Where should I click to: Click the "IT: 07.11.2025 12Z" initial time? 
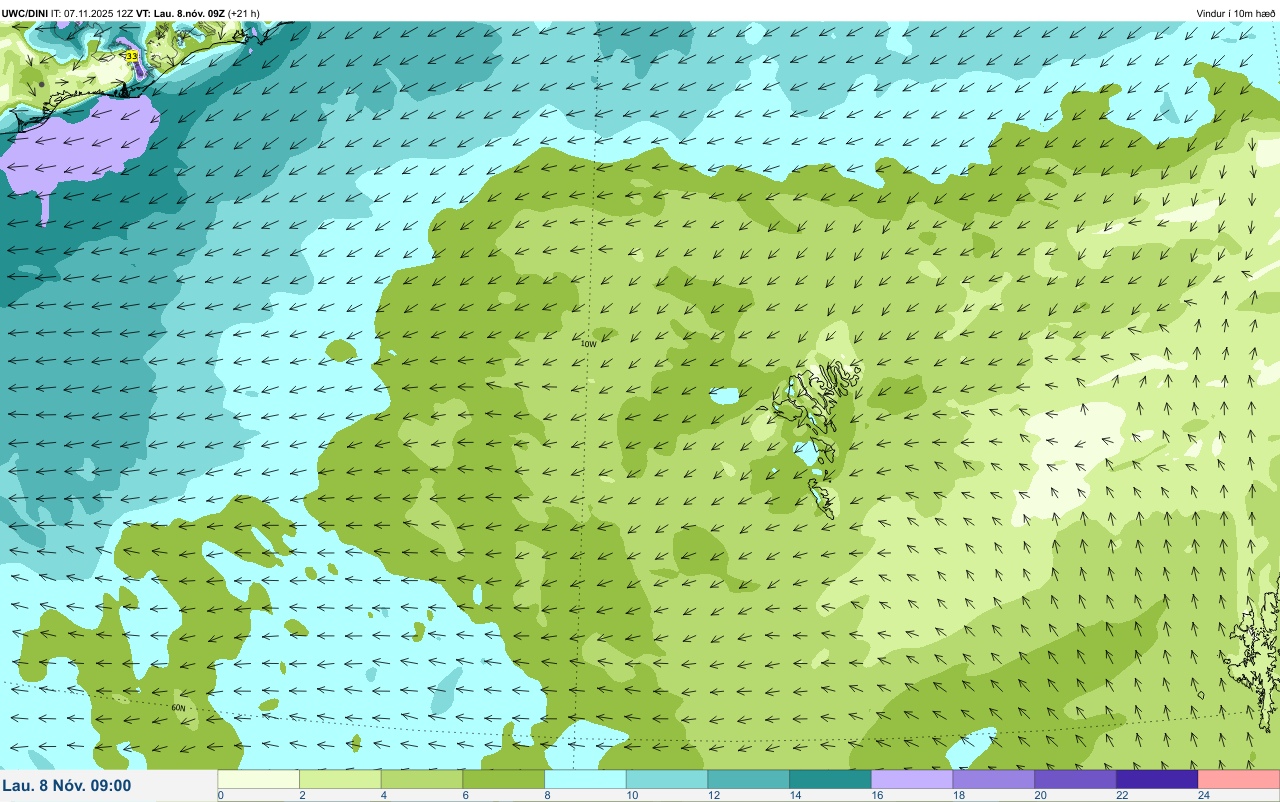[x=92, y=13]
